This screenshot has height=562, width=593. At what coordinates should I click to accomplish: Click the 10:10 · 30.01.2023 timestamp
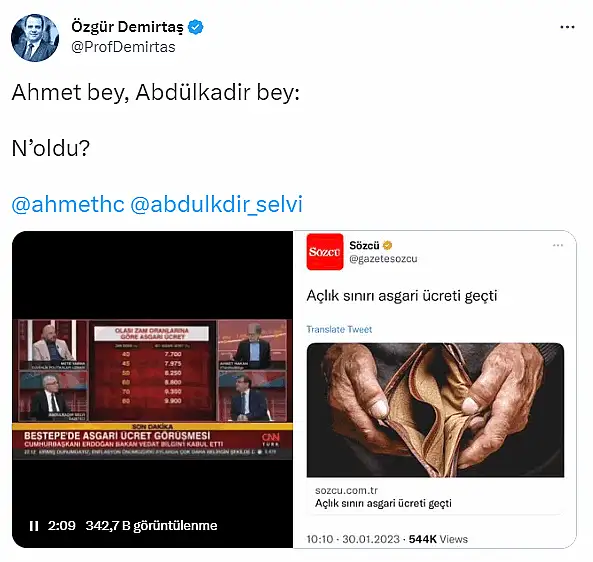[x=353, y=539]
